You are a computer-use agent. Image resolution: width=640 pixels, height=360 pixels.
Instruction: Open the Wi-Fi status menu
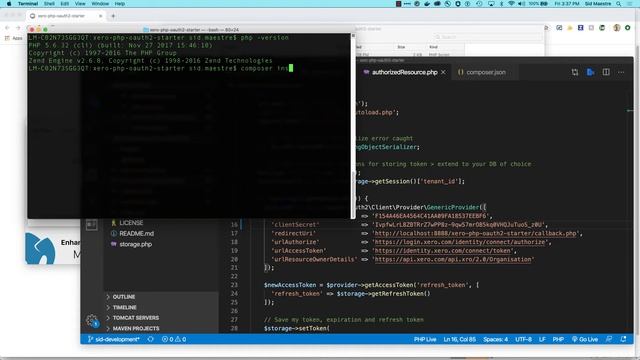tap(511, 4)
